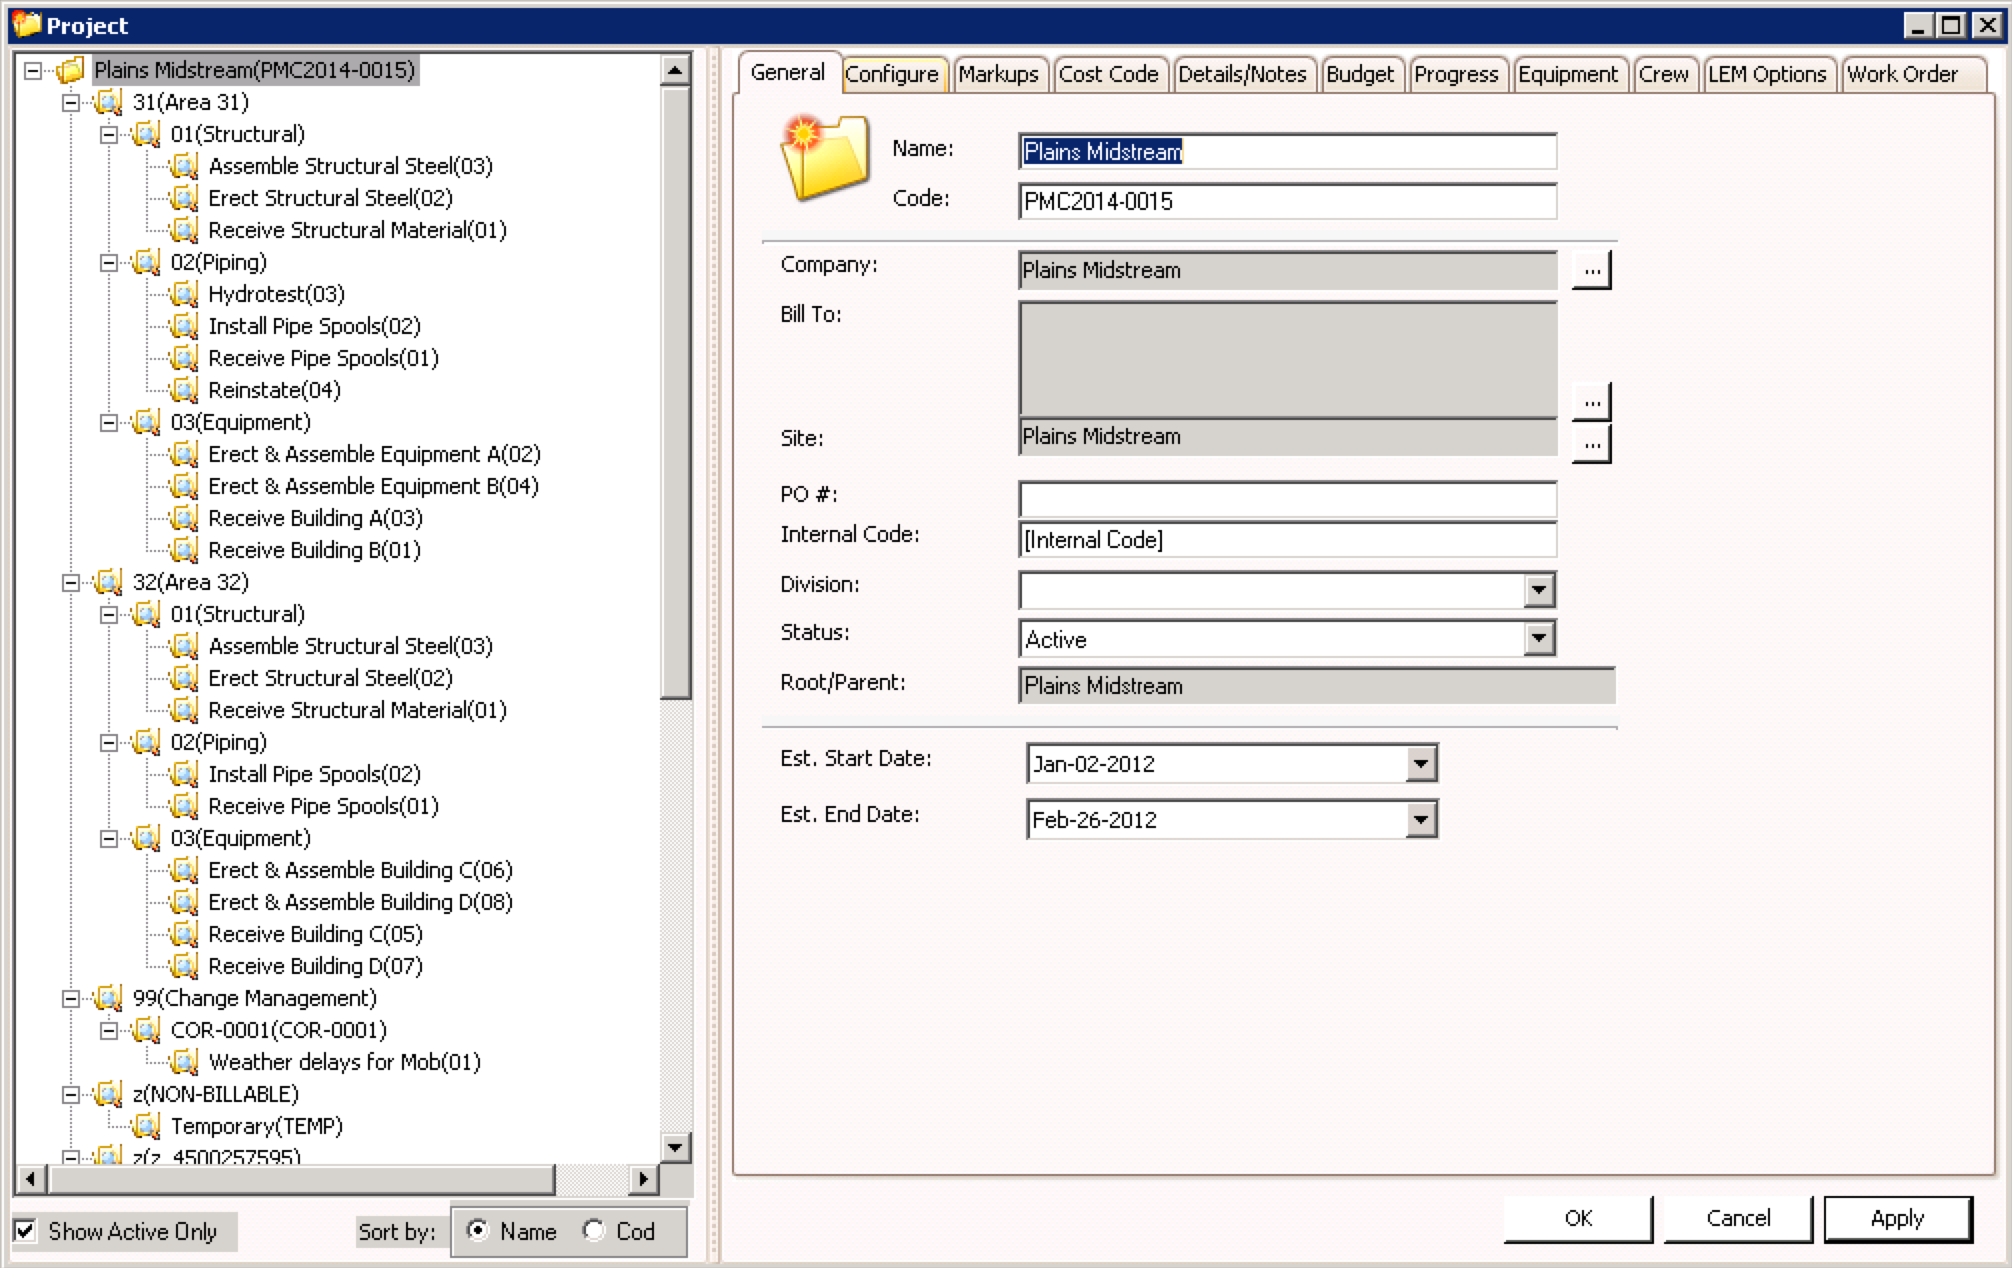Select the Code sort radio button

594,1230
